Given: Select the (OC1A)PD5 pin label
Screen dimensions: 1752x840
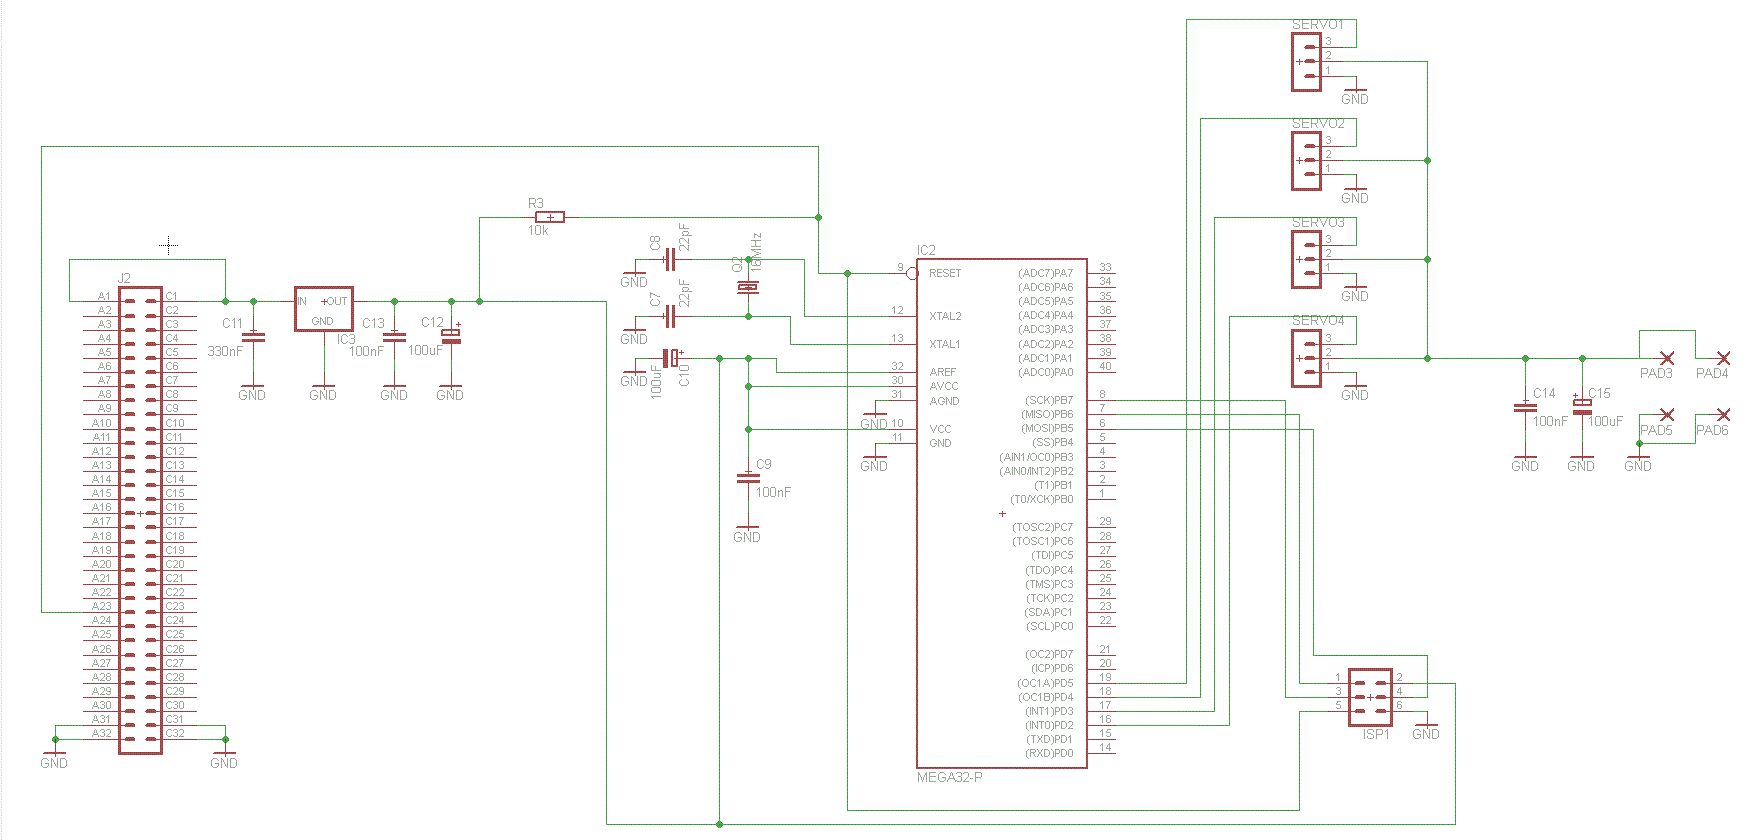Looking at the screenshot, I should coord(1046,684).
